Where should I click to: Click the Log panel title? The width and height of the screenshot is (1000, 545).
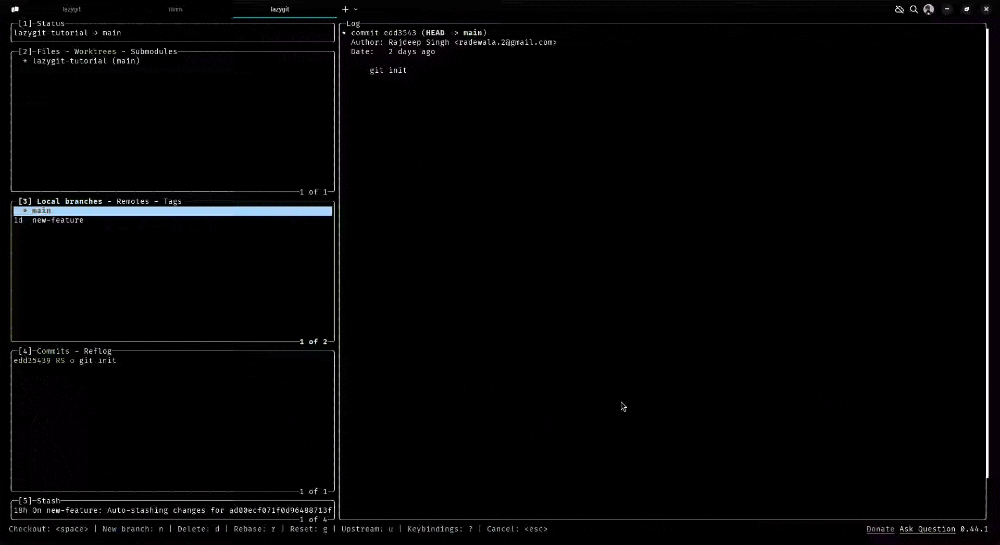point(353,24)
